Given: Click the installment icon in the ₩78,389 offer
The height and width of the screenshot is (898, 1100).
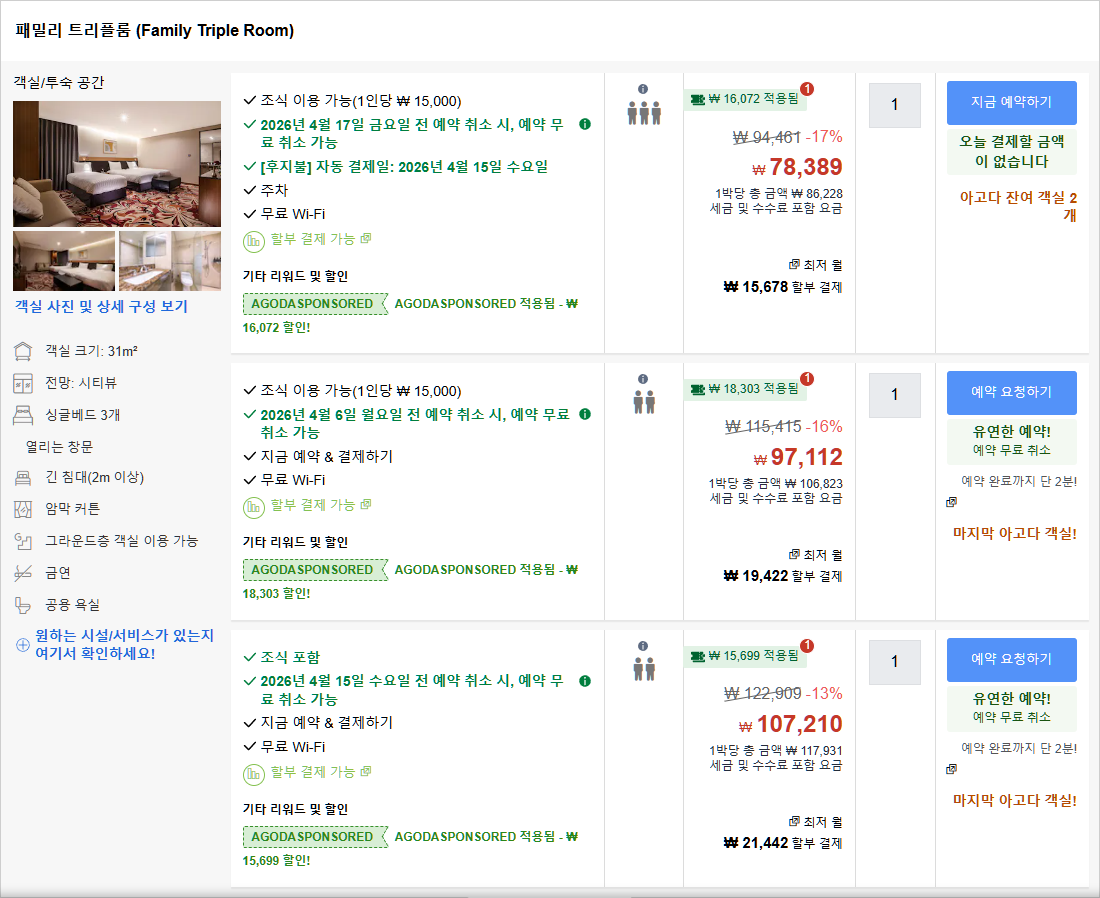Looking at the screenshot, I should point(254,240).
